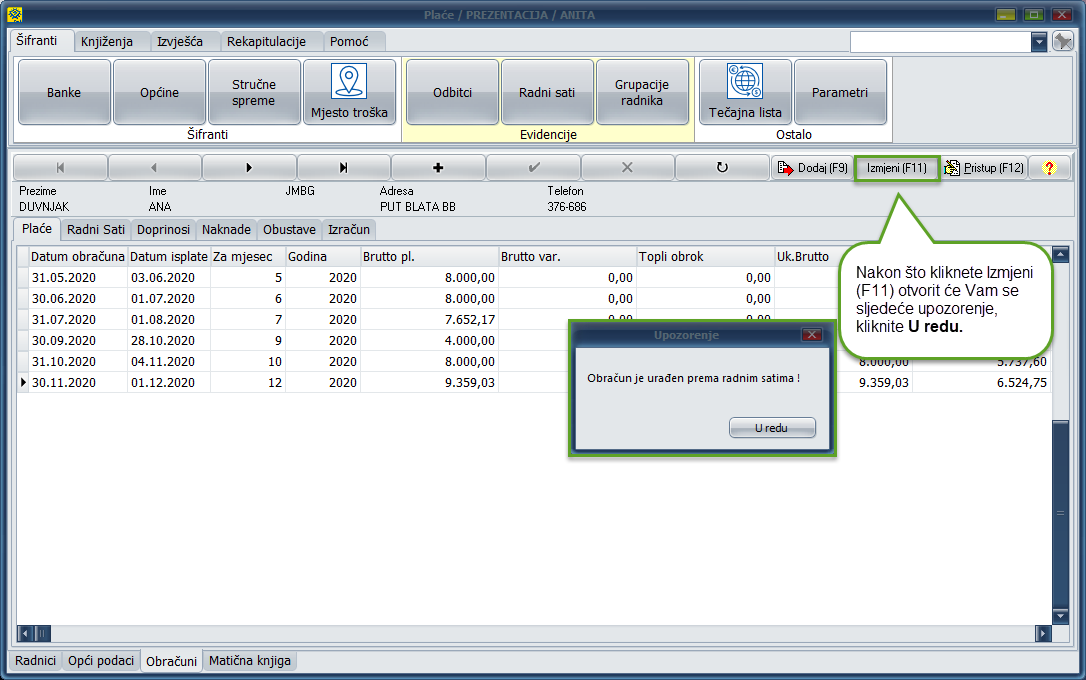The width and height of the screenshot is (1086, 680).
Task: Jump to last record in navigator
Action: point(344,168)
